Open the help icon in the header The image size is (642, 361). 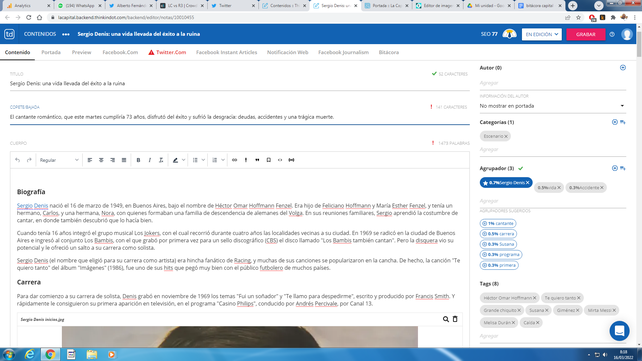[612, 34]
